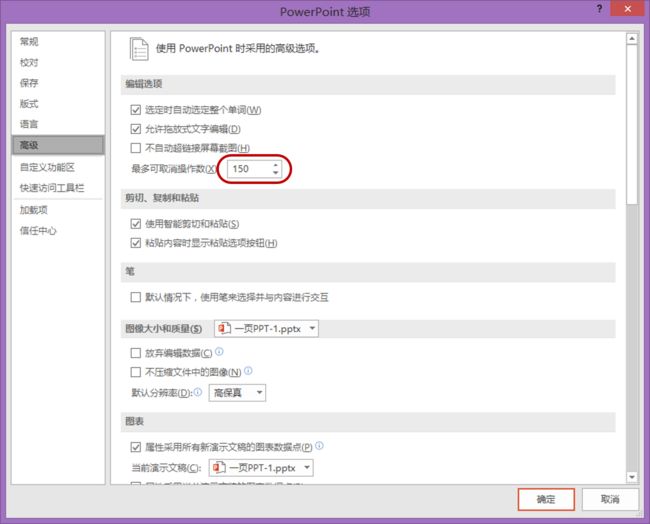The height and width of the screenshot is (524, 650).
Task: Open dialog help with the question mark
Action: pos(599,9)
